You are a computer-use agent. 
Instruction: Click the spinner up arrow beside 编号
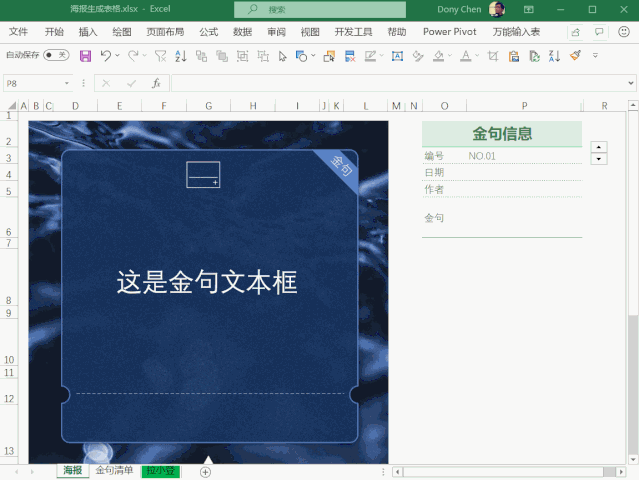click(599, 147)
